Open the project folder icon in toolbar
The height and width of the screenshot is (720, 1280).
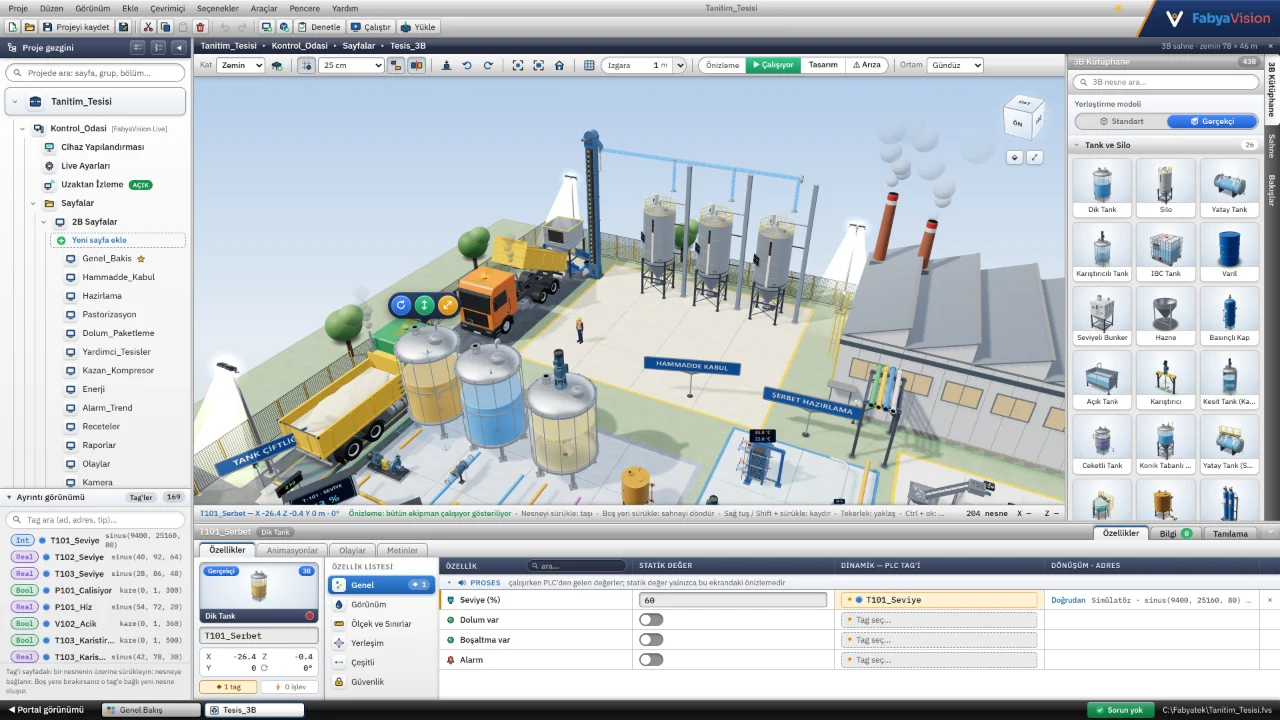coord(30,27)
